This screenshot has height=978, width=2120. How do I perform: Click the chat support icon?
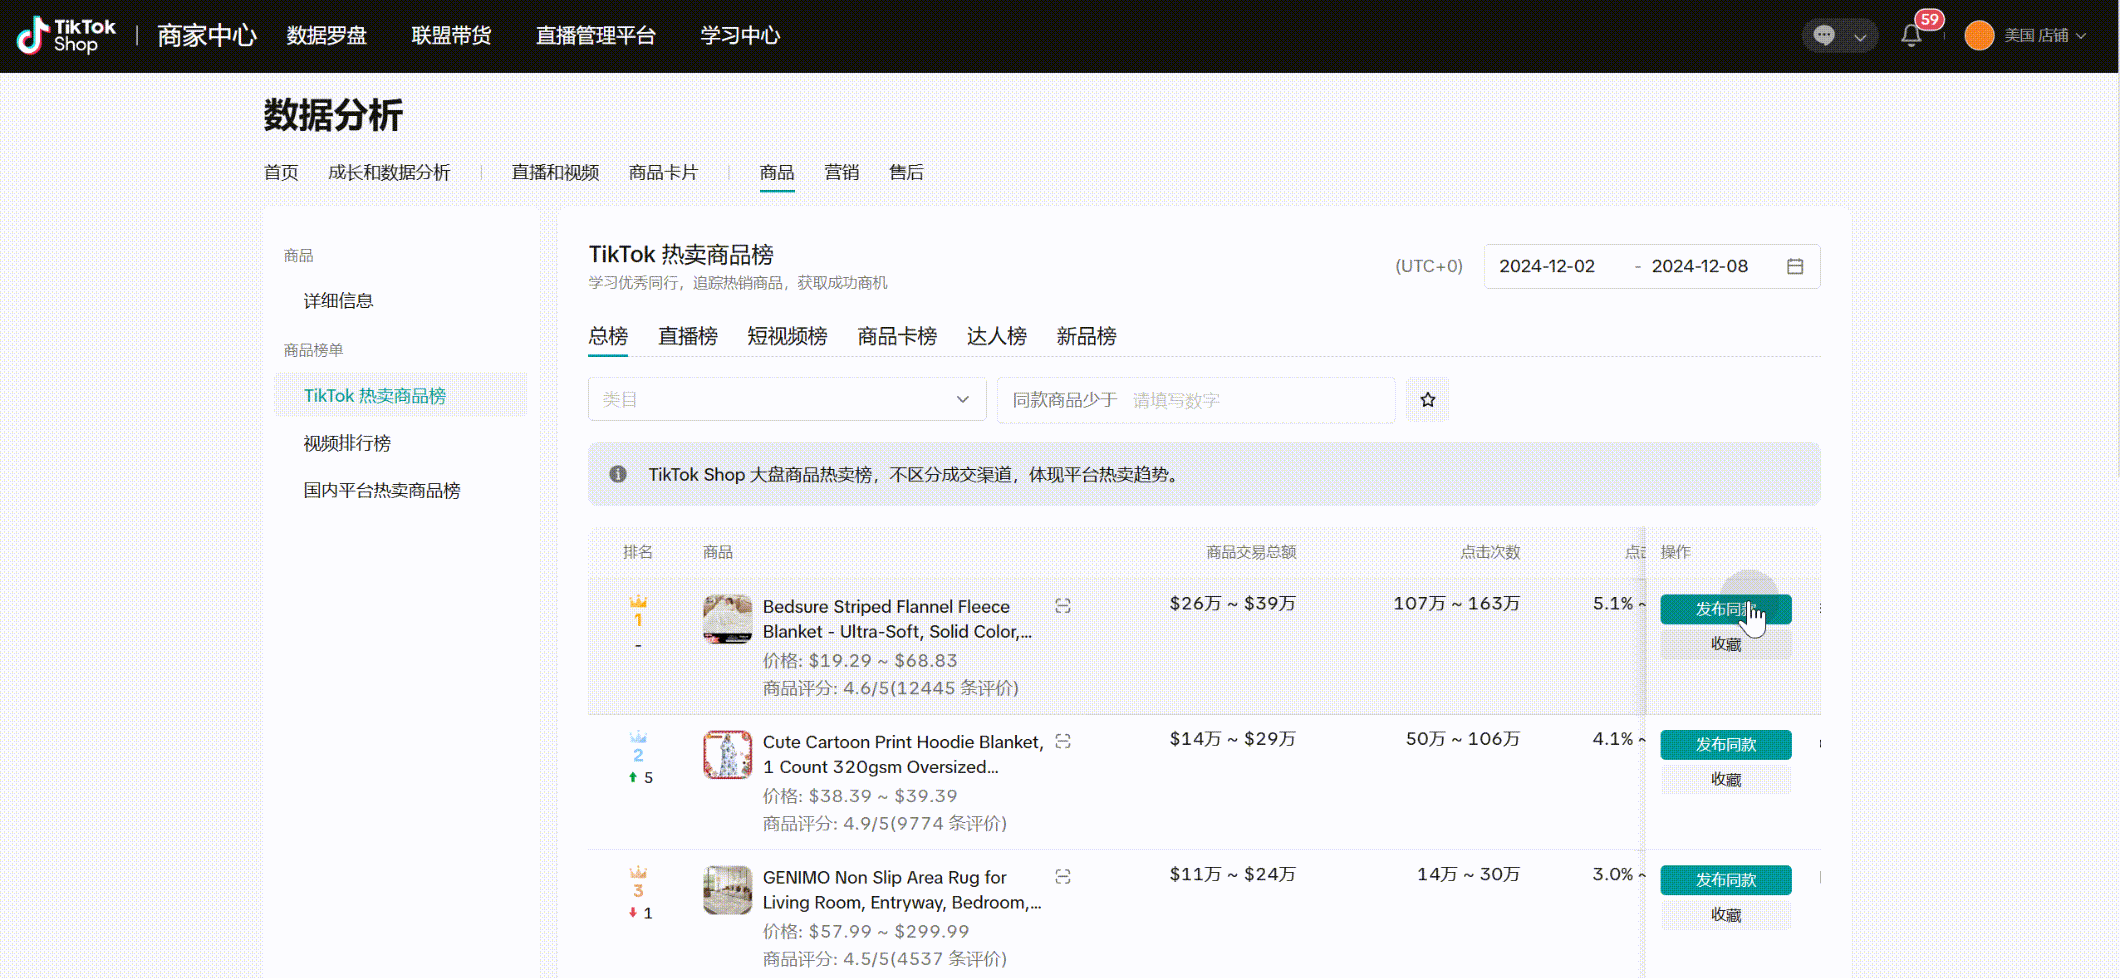click(1824, 36)
